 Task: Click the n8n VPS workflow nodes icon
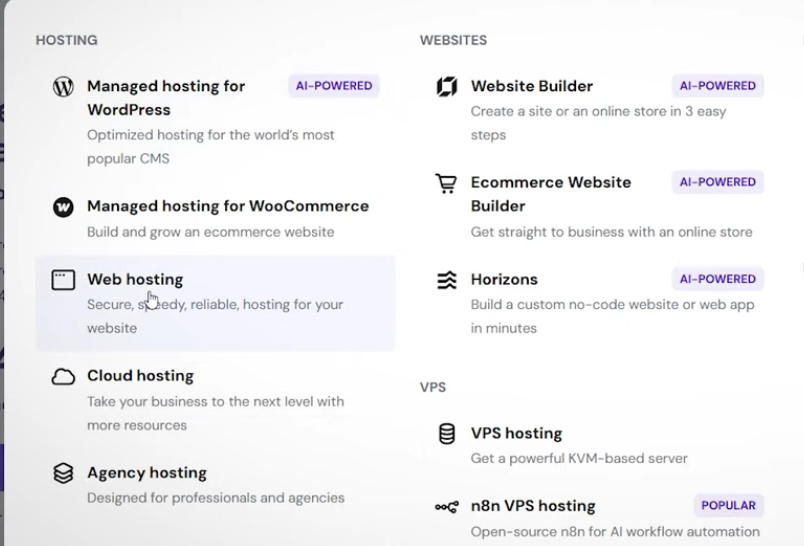point(447,507)
